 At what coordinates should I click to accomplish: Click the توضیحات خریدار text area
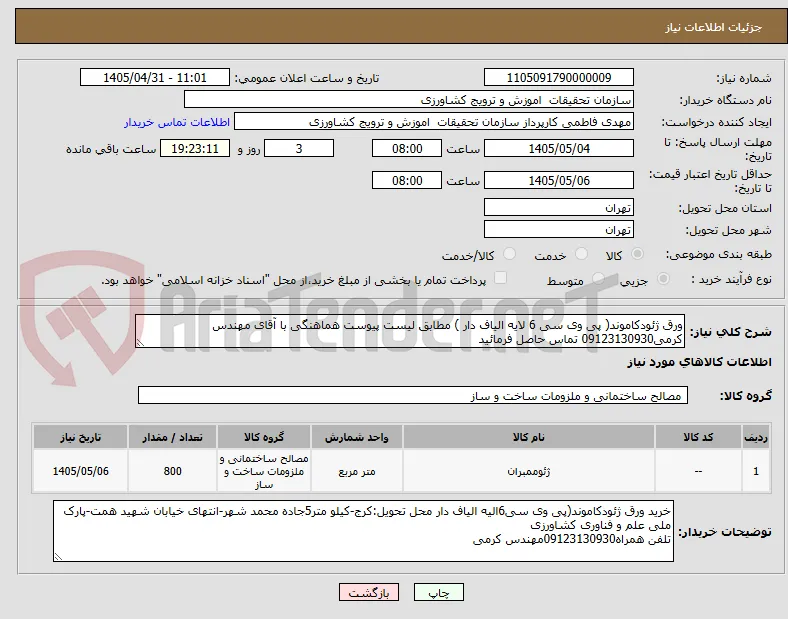363,531
